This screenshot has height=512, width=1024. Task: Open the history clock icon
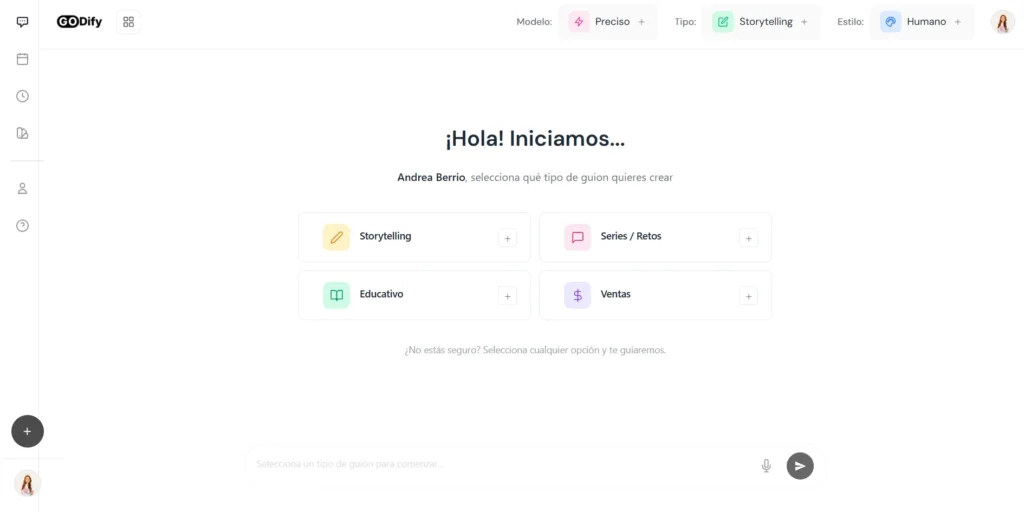click(22, 96)
